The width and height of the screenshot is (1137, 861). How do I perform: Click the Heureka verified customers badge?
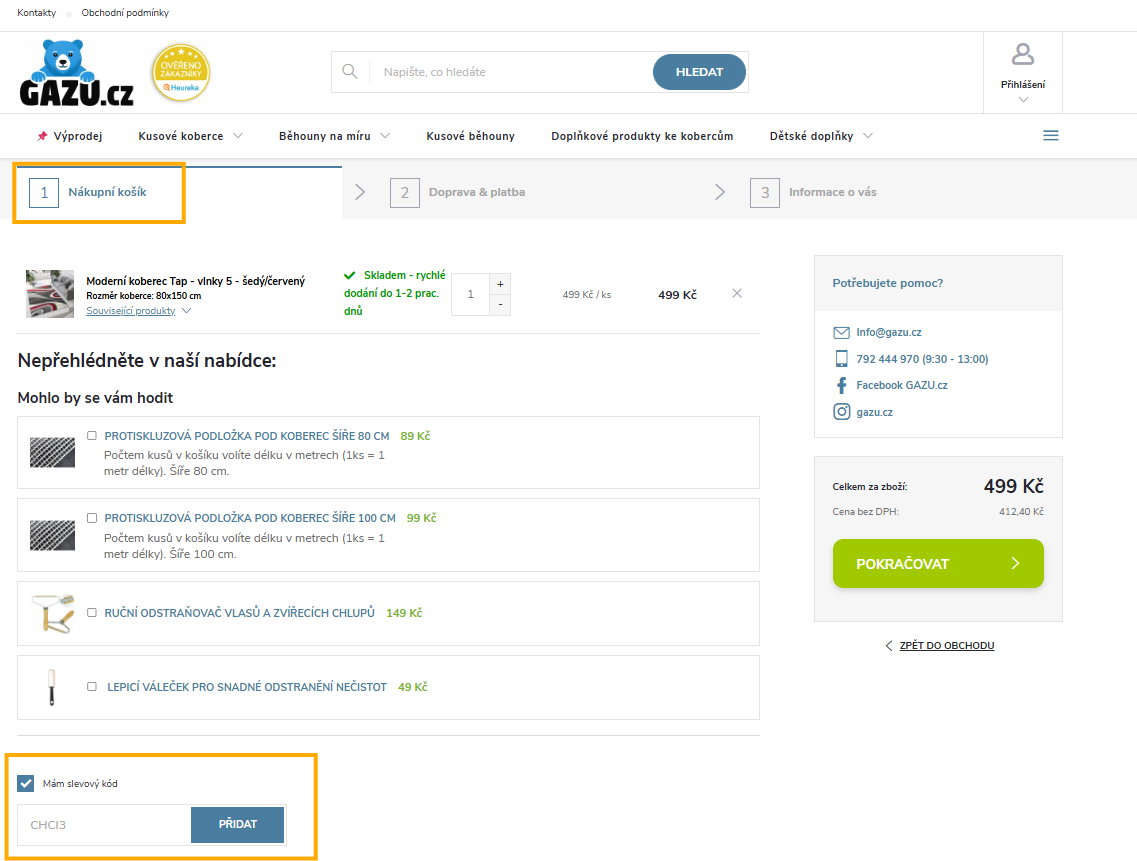point(181,73)
